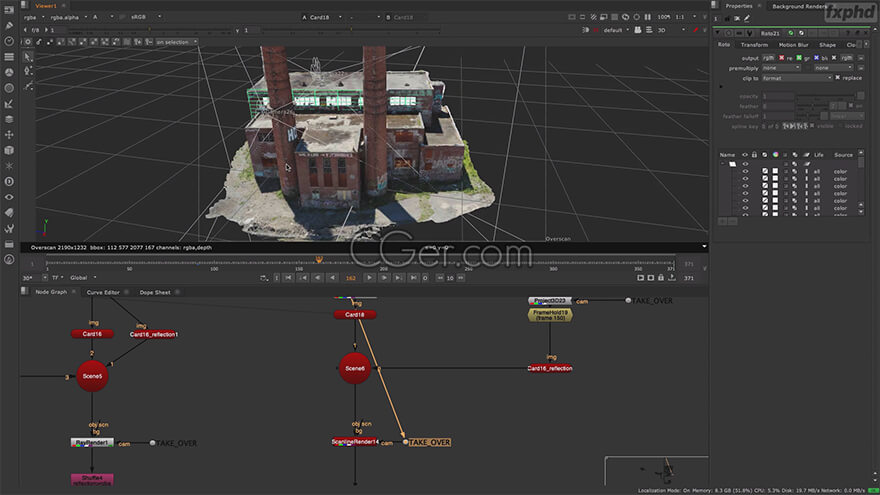This screenshot has height=495, width=880.
Task: Click the Rota21 node centering icon
Action: coord(728,33)
